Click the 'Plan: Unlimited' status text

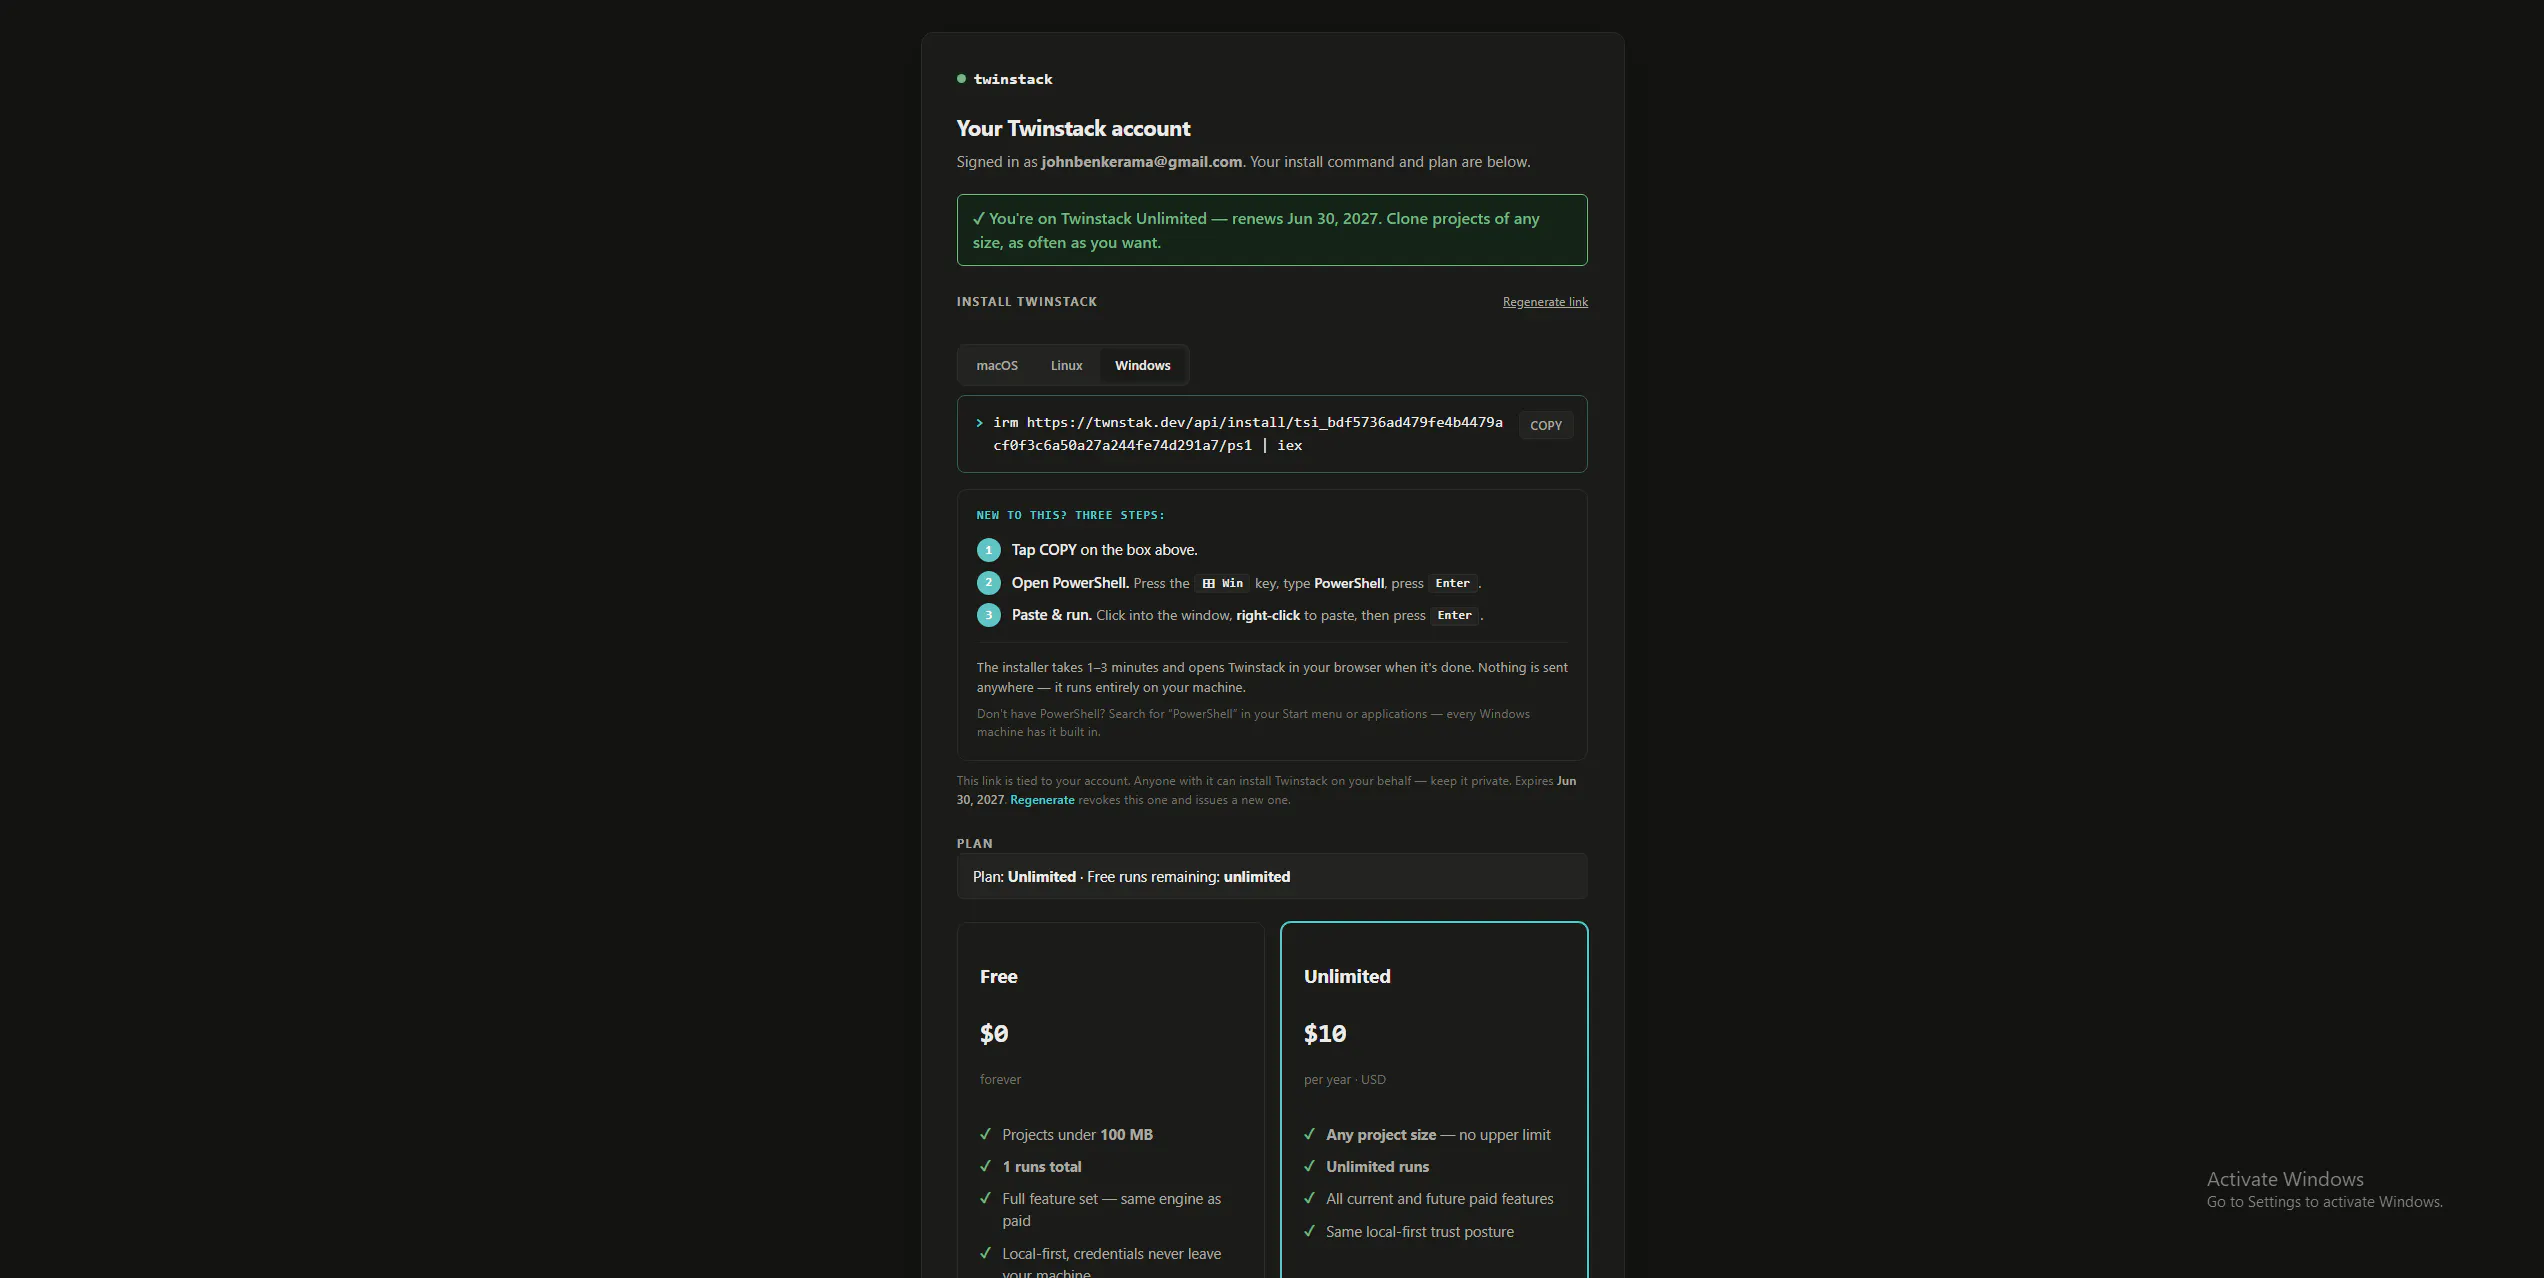point(1024,877)
